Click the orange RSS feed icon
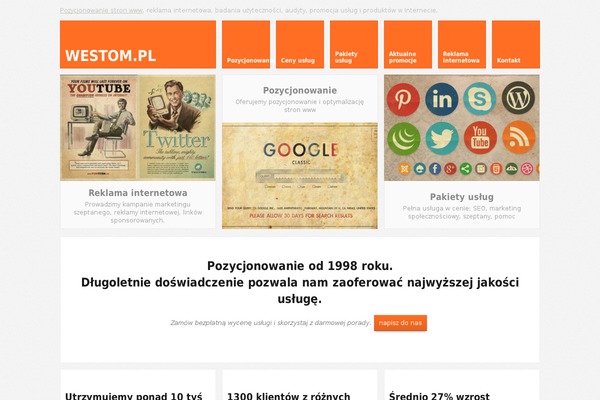 (518, 137)
